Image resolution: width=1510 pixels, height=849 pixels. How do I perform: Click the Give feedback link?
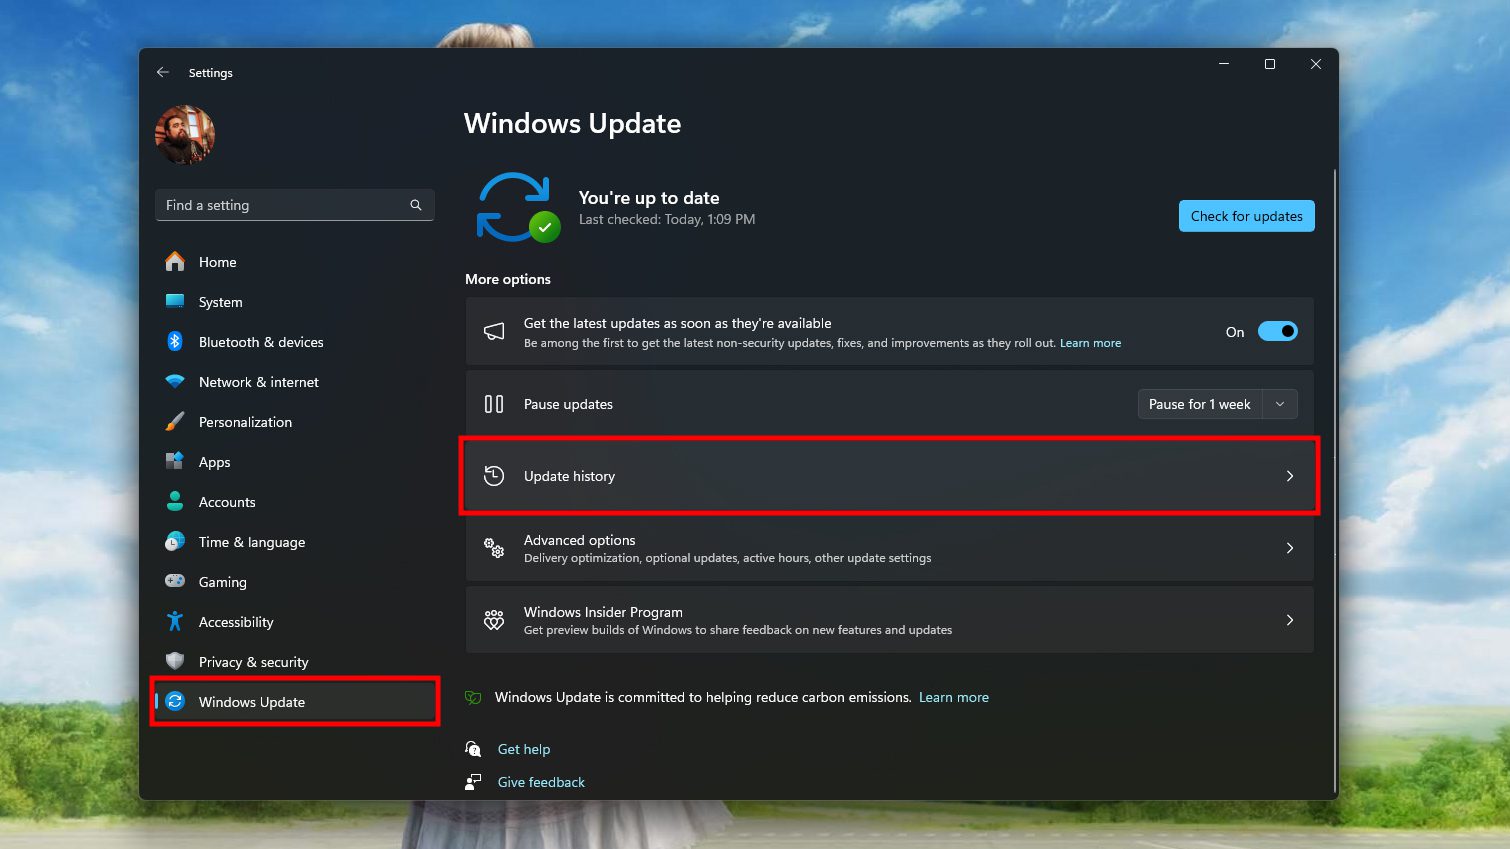click(541, 782)
